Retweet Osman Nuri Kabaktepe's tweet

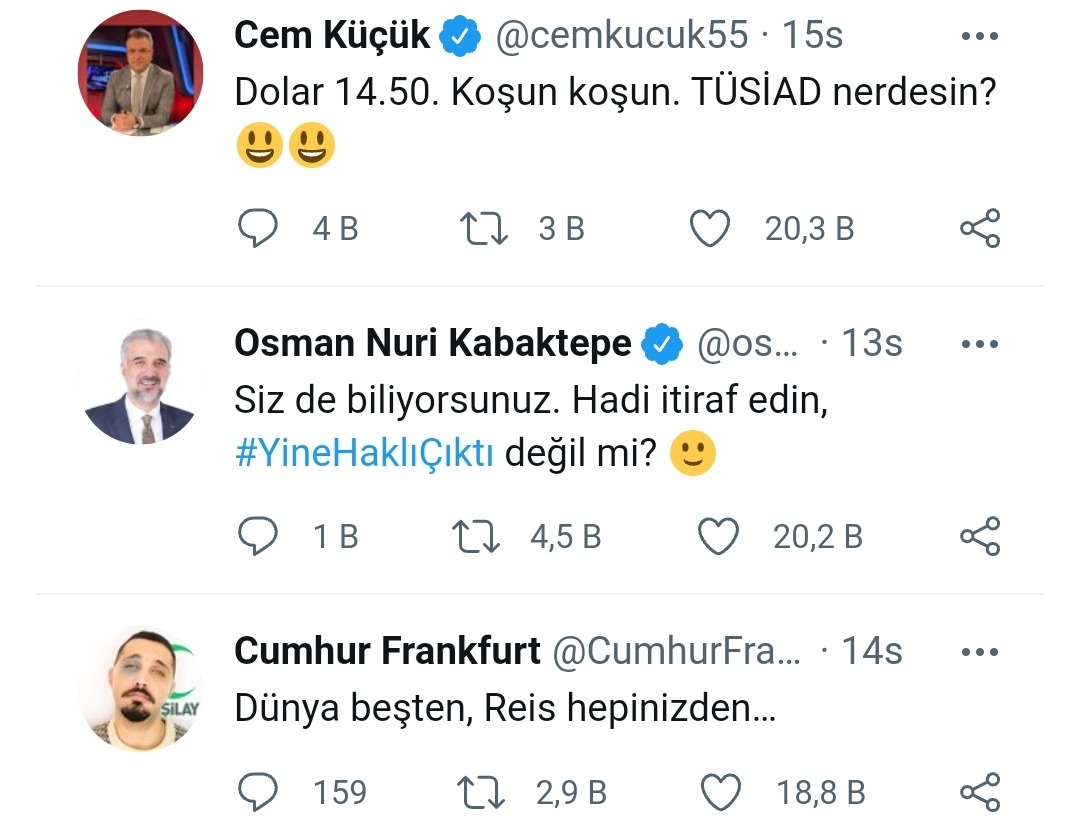point(476,537)
